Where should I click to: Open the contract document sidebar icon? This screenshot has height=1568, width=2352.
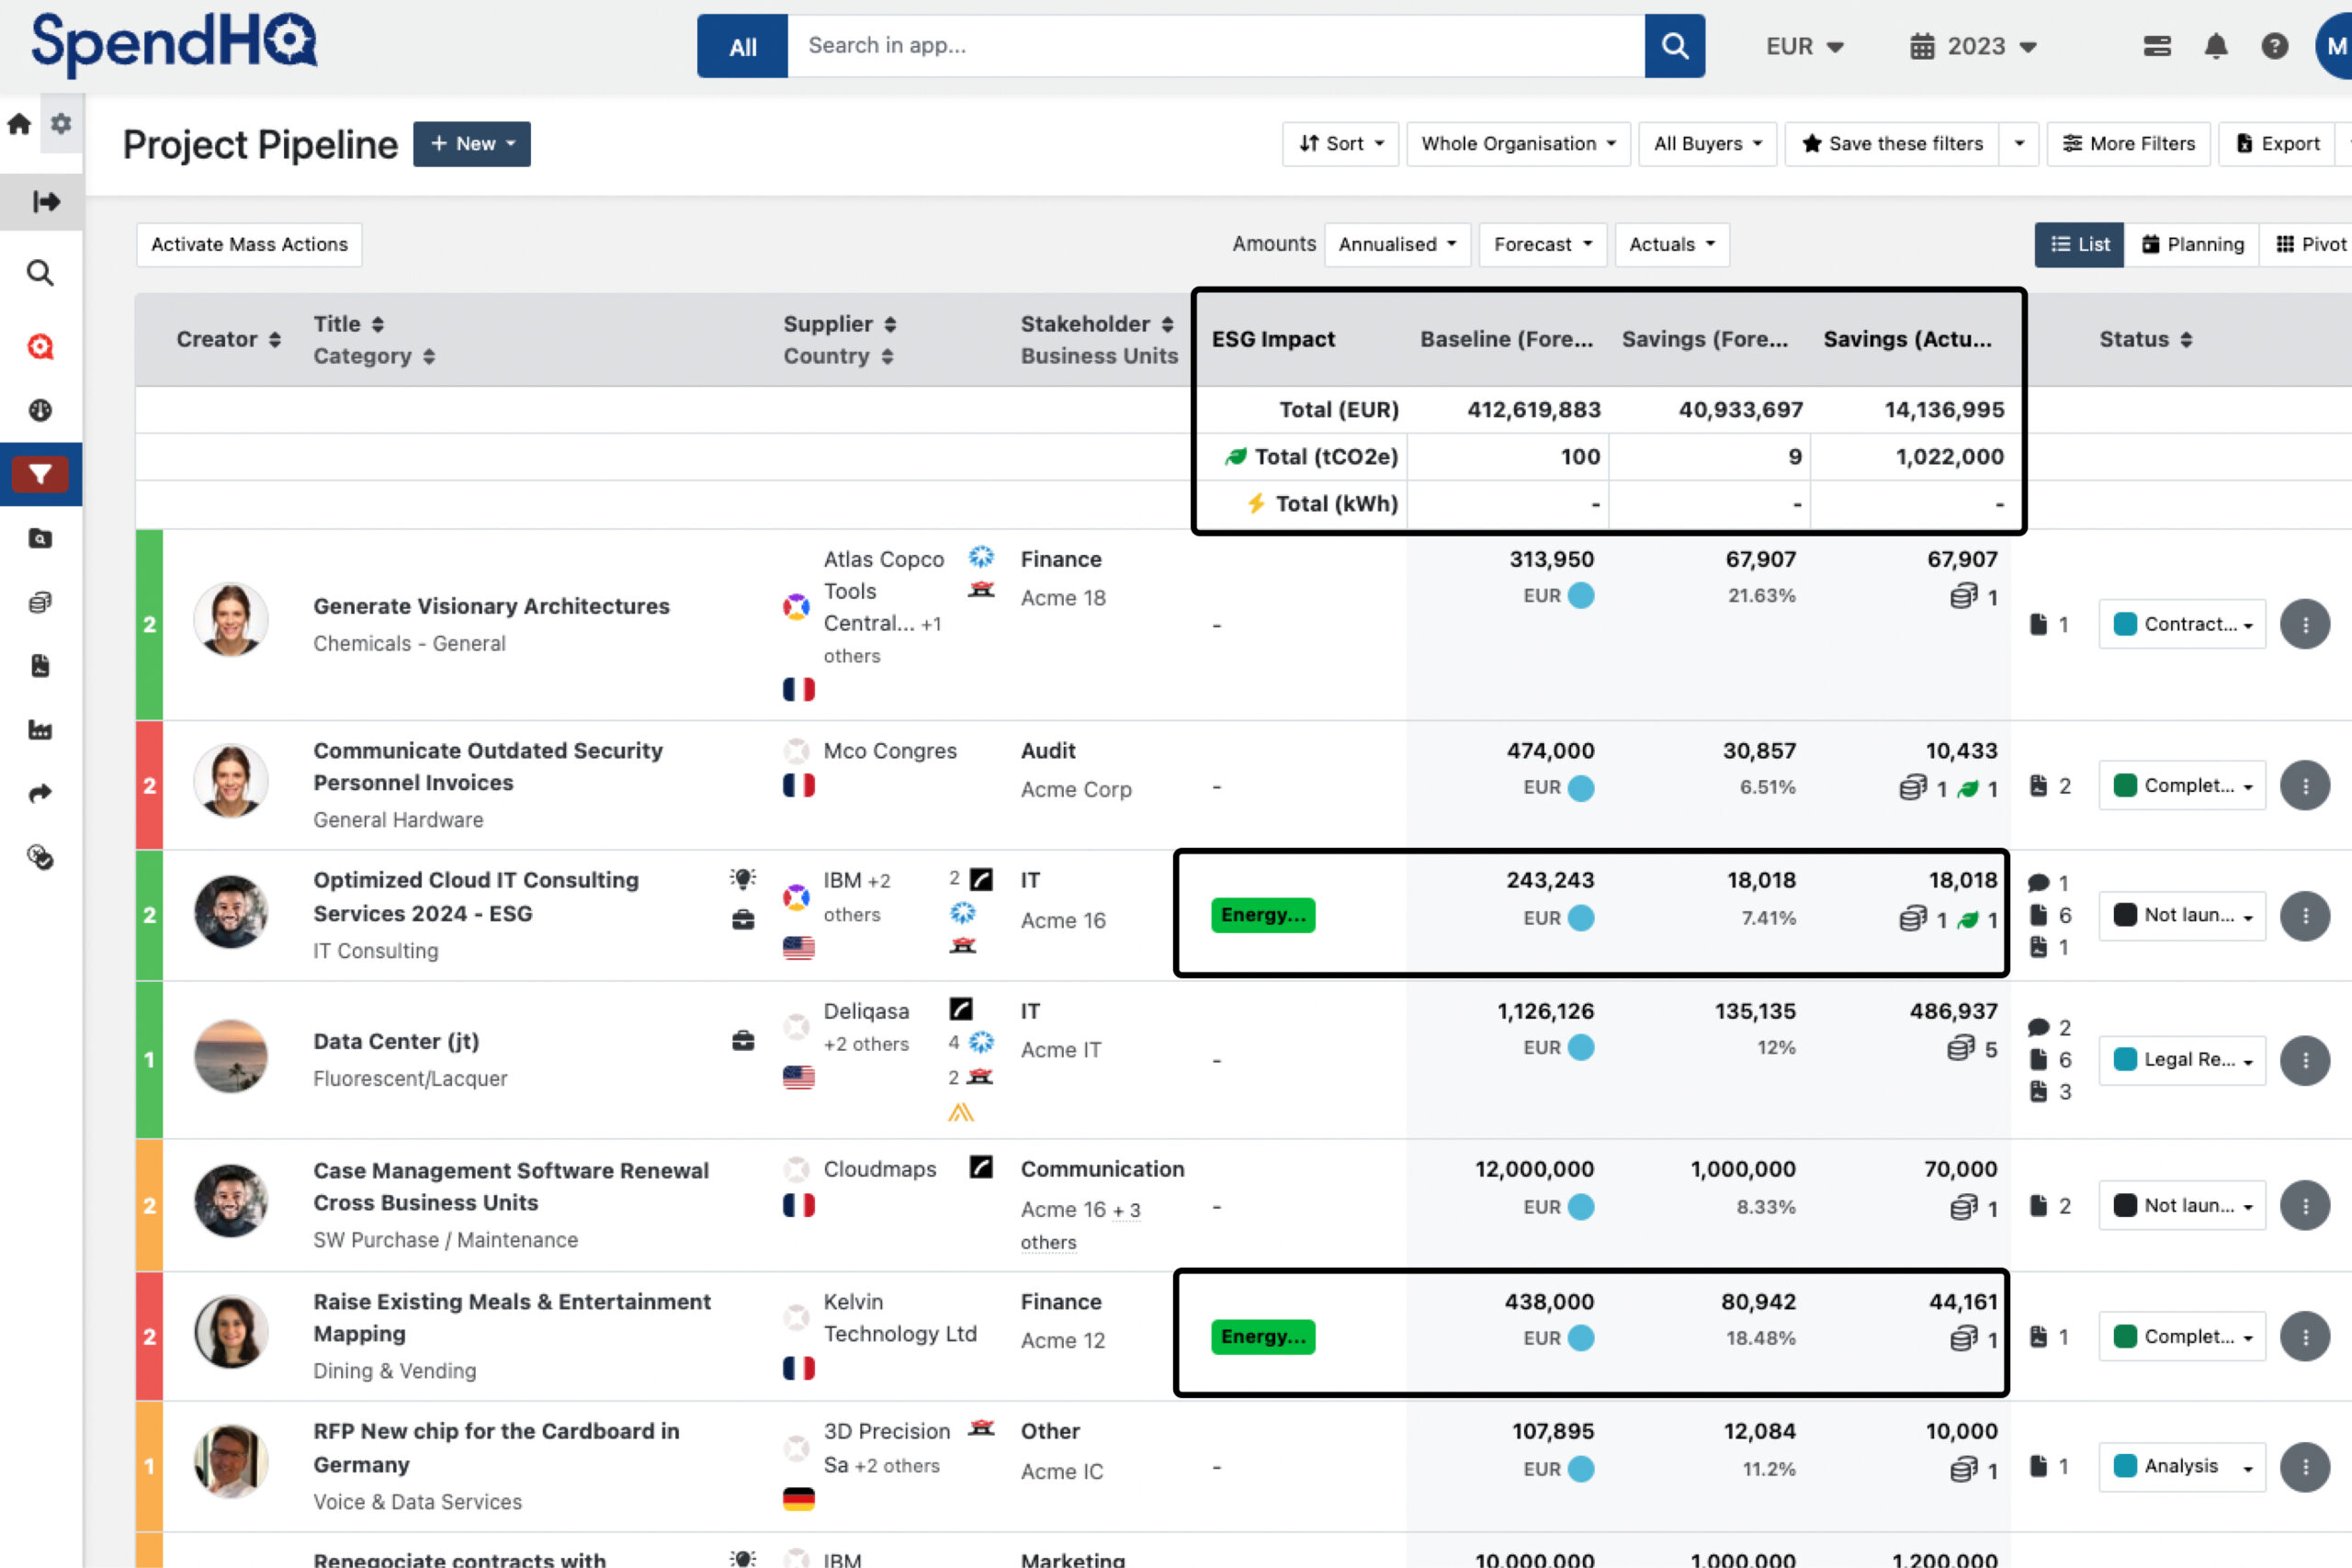coord(40,666)
